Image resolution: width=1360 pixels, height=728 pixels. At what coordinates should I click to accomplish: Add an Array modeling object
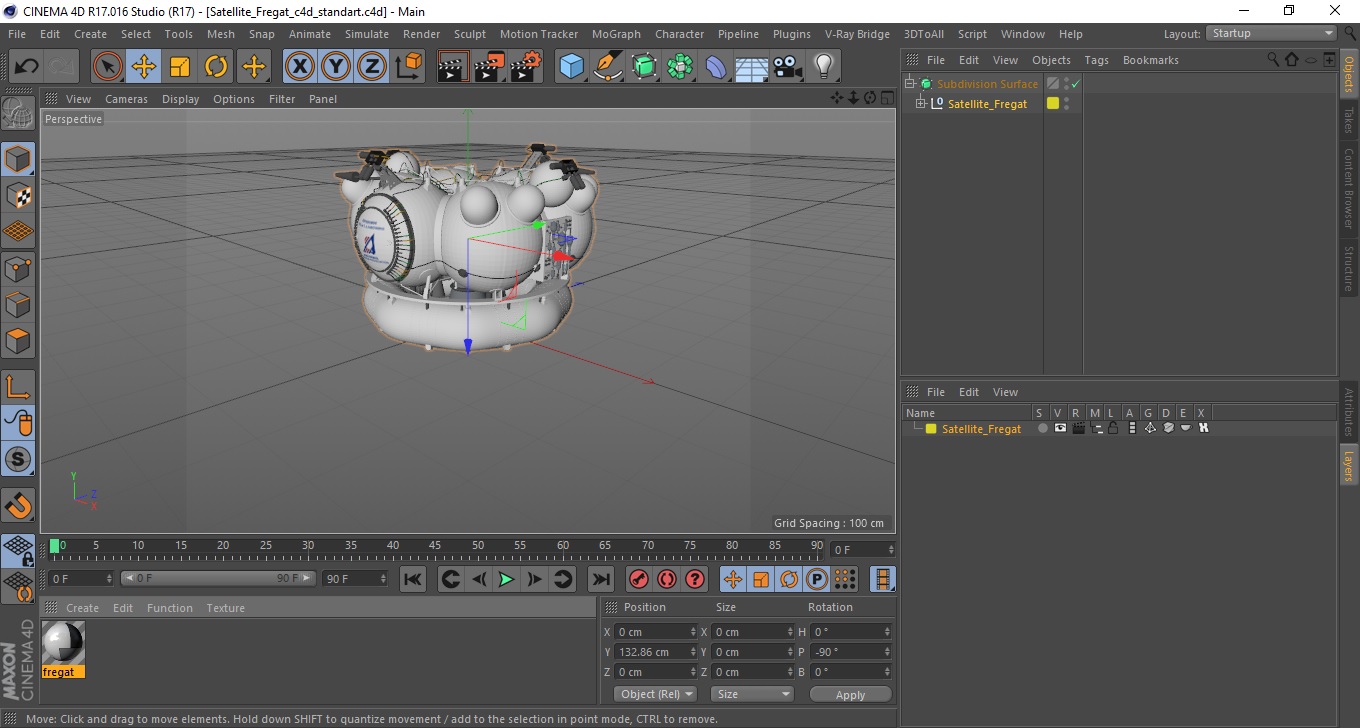tap(680, 67)
